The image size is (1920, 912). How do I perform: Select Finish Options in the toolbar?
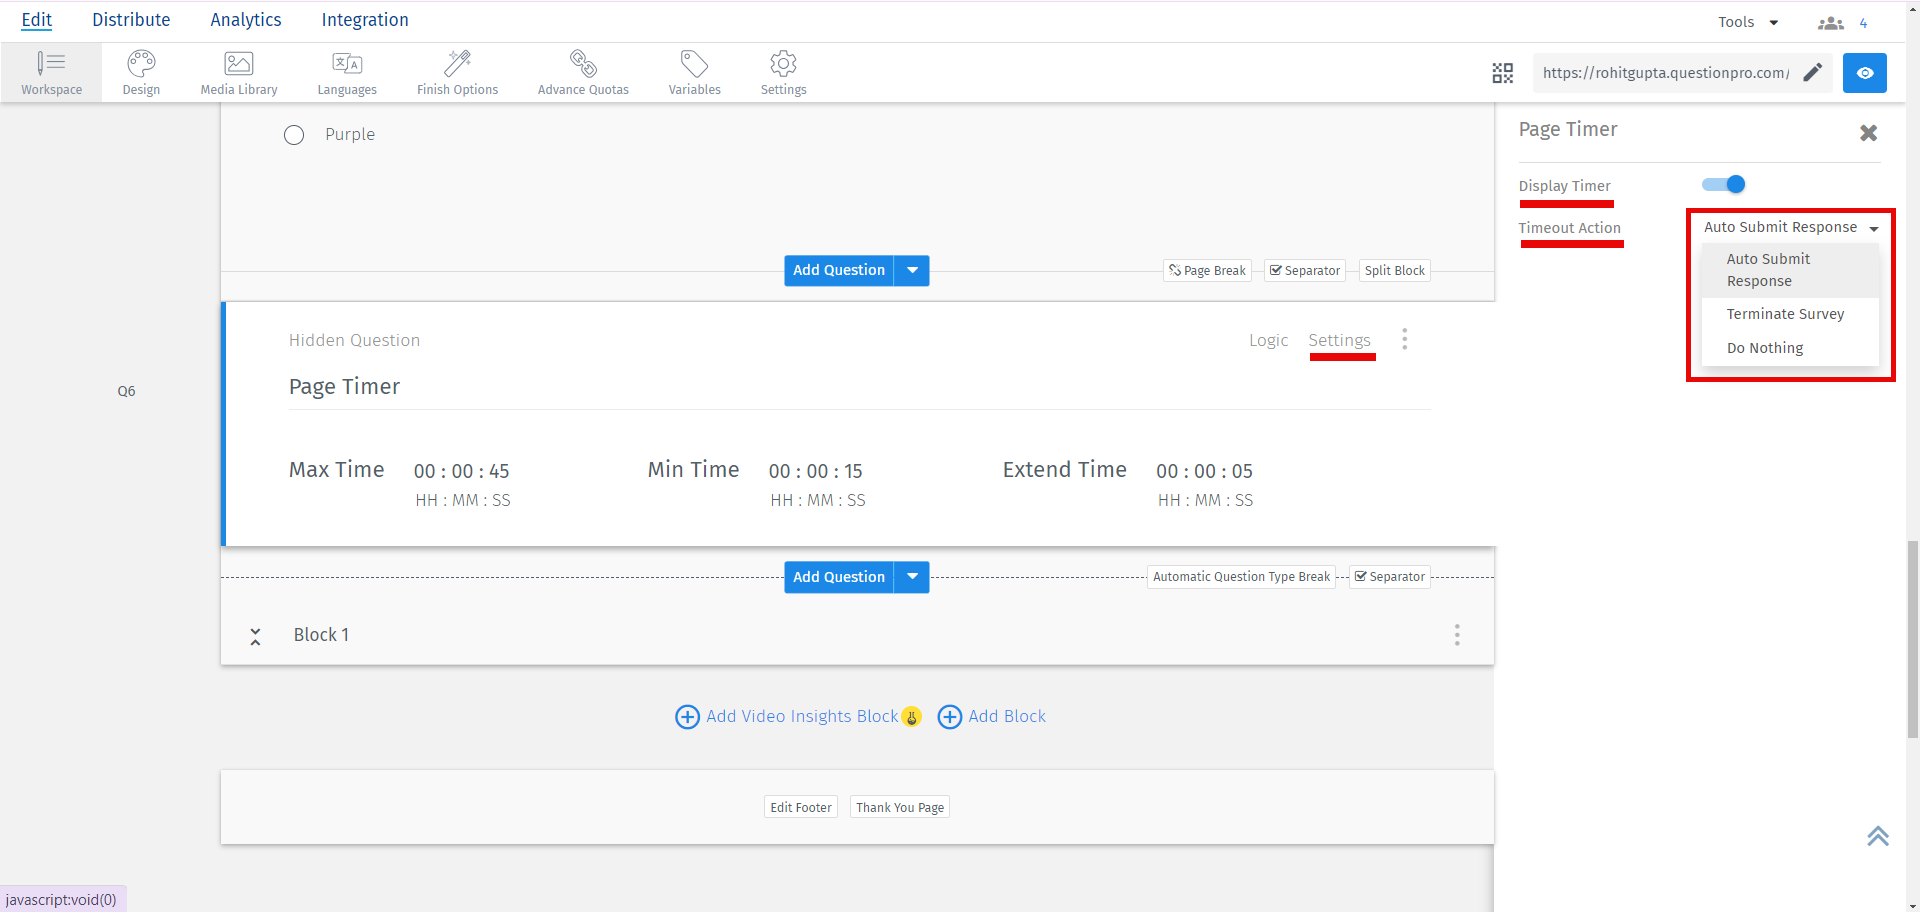[457, 72]
